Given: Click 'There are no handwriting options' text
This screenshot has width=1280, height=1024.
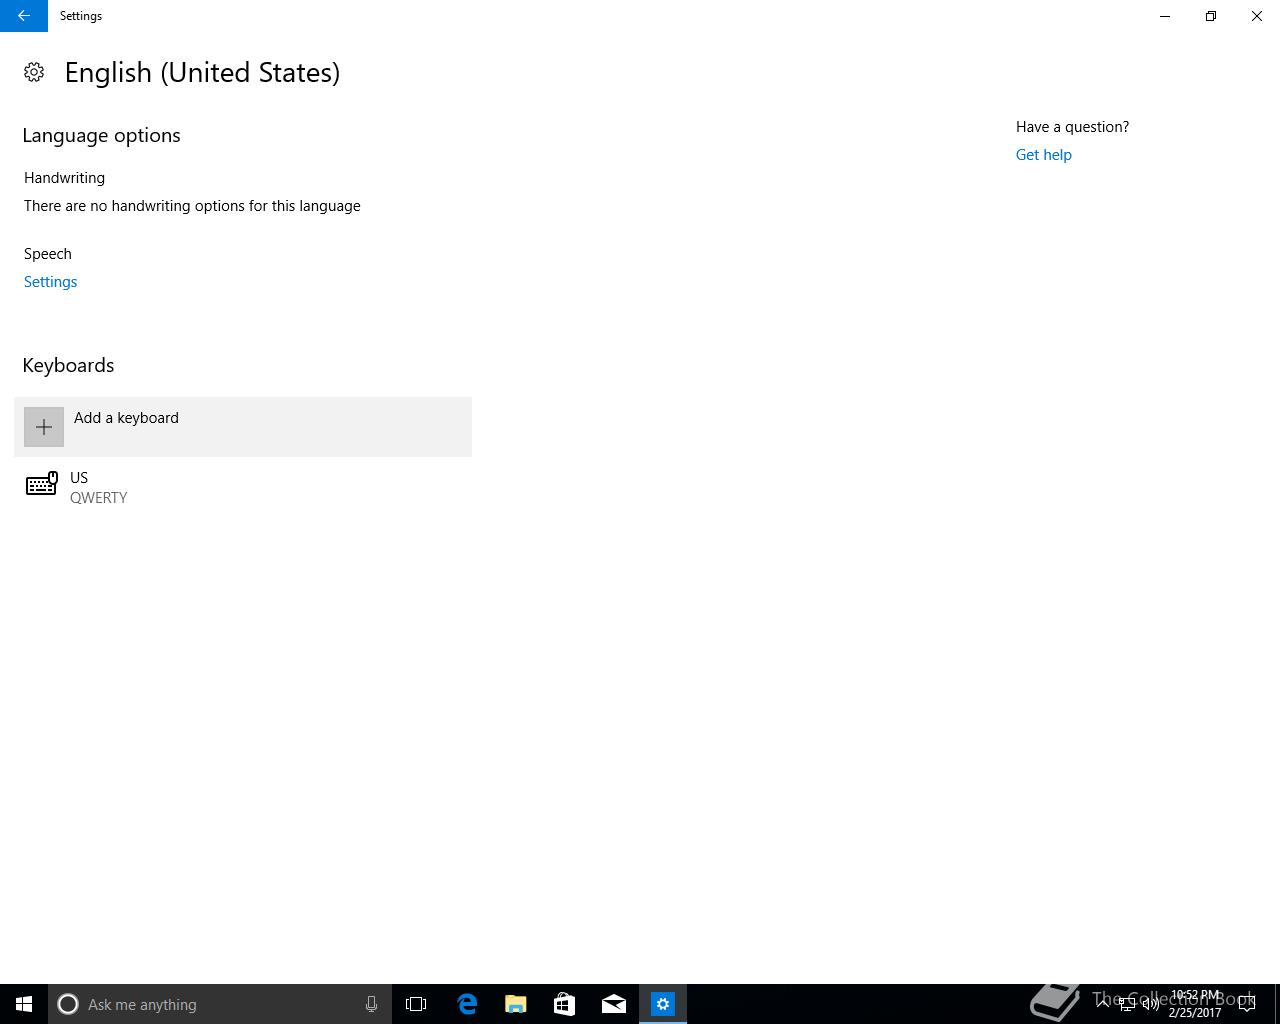Looking at the screenshot, I should pos(192,206).
